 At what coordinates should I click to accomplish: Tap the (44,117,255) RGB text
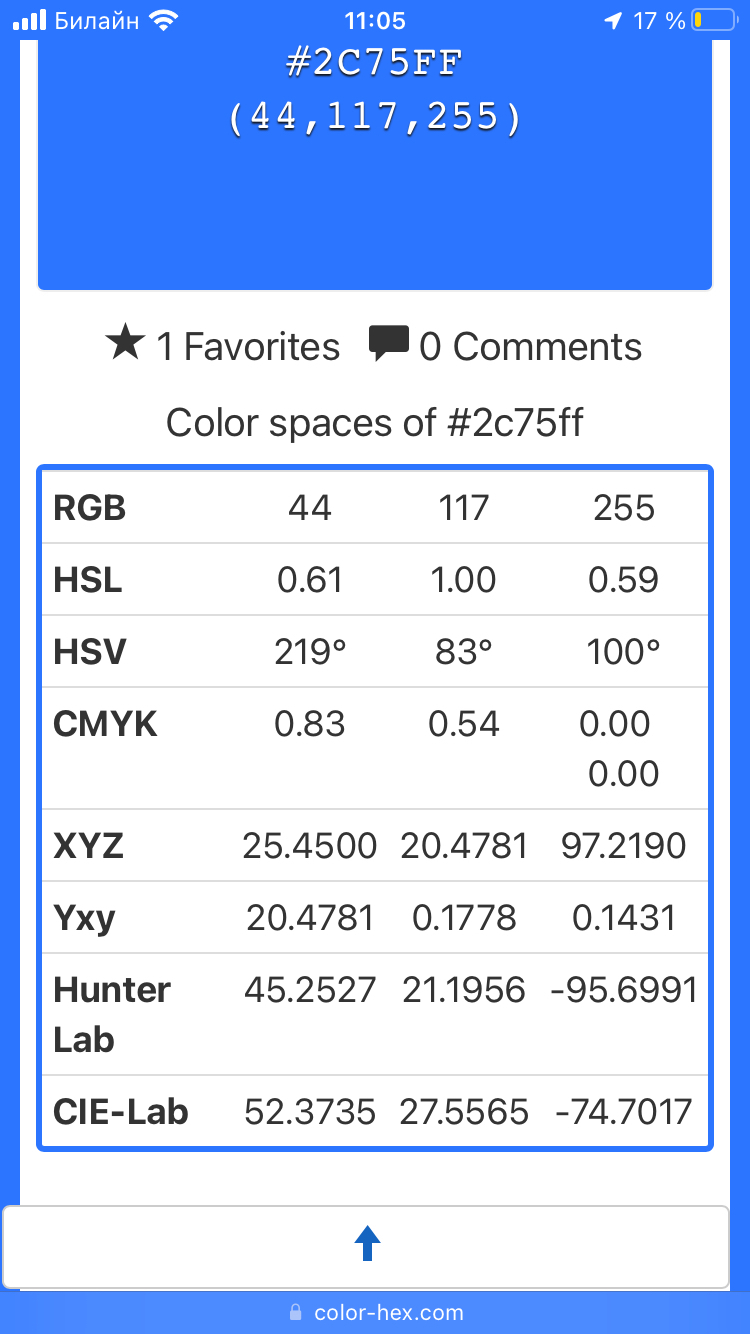click(375, 118)
